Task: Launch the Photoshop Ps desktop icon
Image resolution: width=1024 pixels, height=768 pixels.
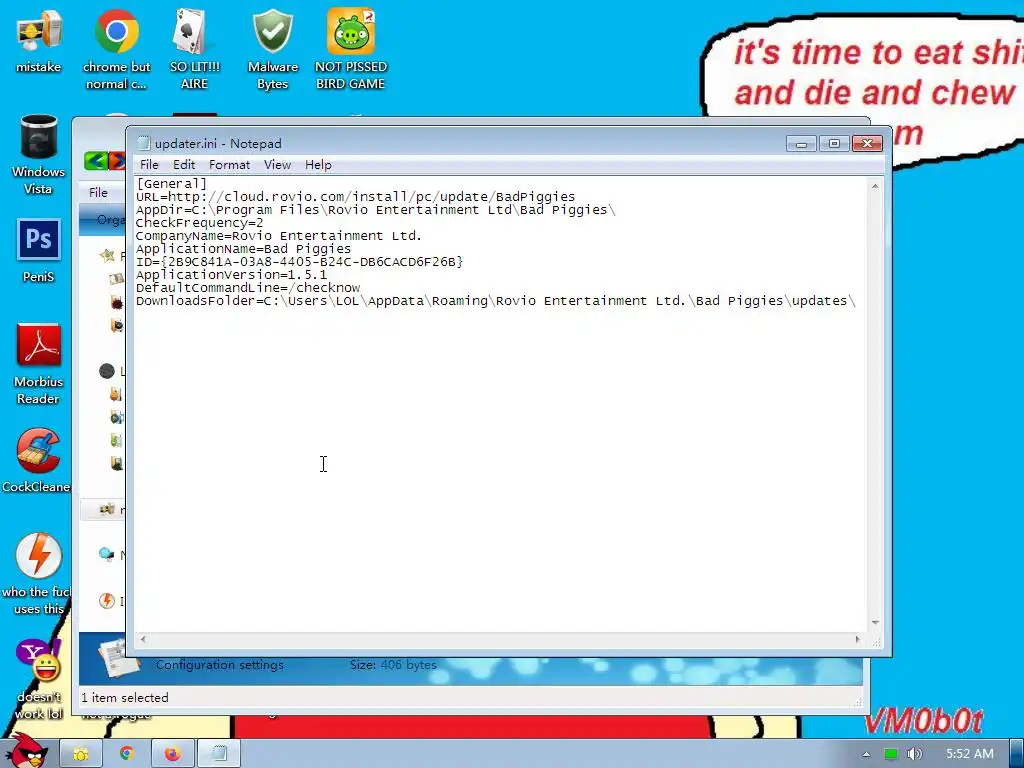Action: click(39, 251)
